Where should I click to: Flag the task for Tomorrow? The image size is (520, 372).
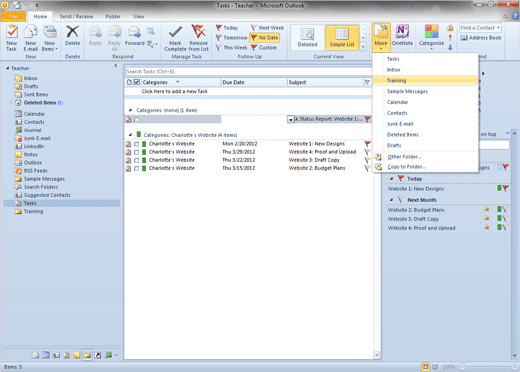coord(232,38)
